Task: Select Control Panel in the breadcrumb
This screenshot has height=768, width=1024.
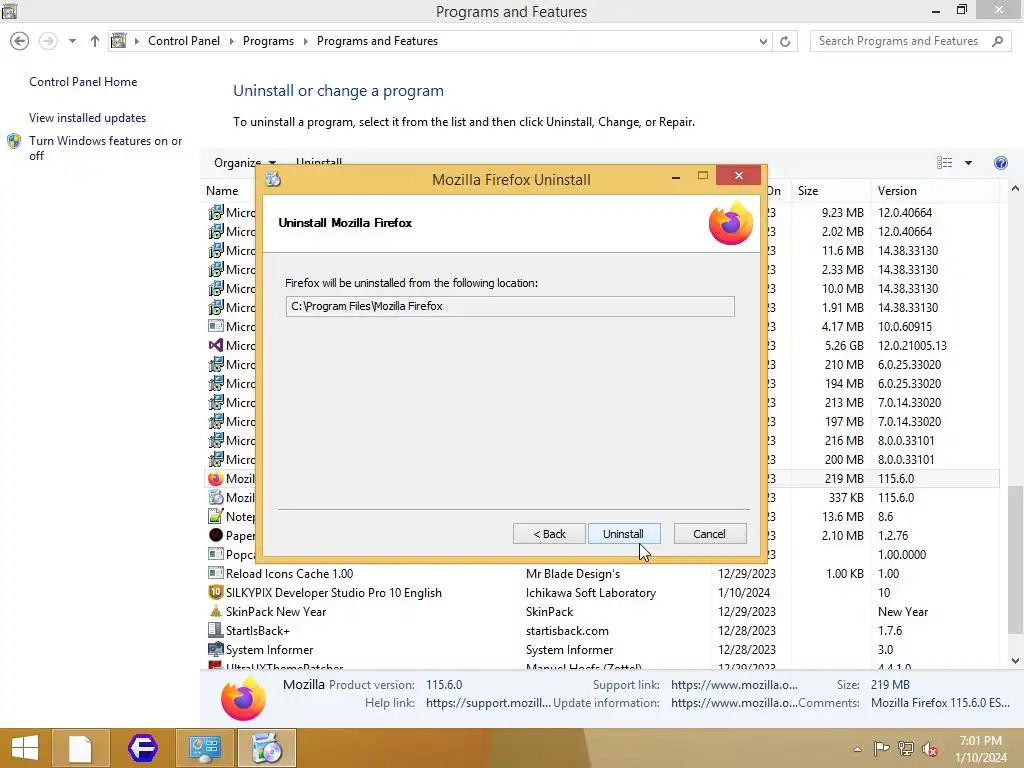Action: point(184,41)
